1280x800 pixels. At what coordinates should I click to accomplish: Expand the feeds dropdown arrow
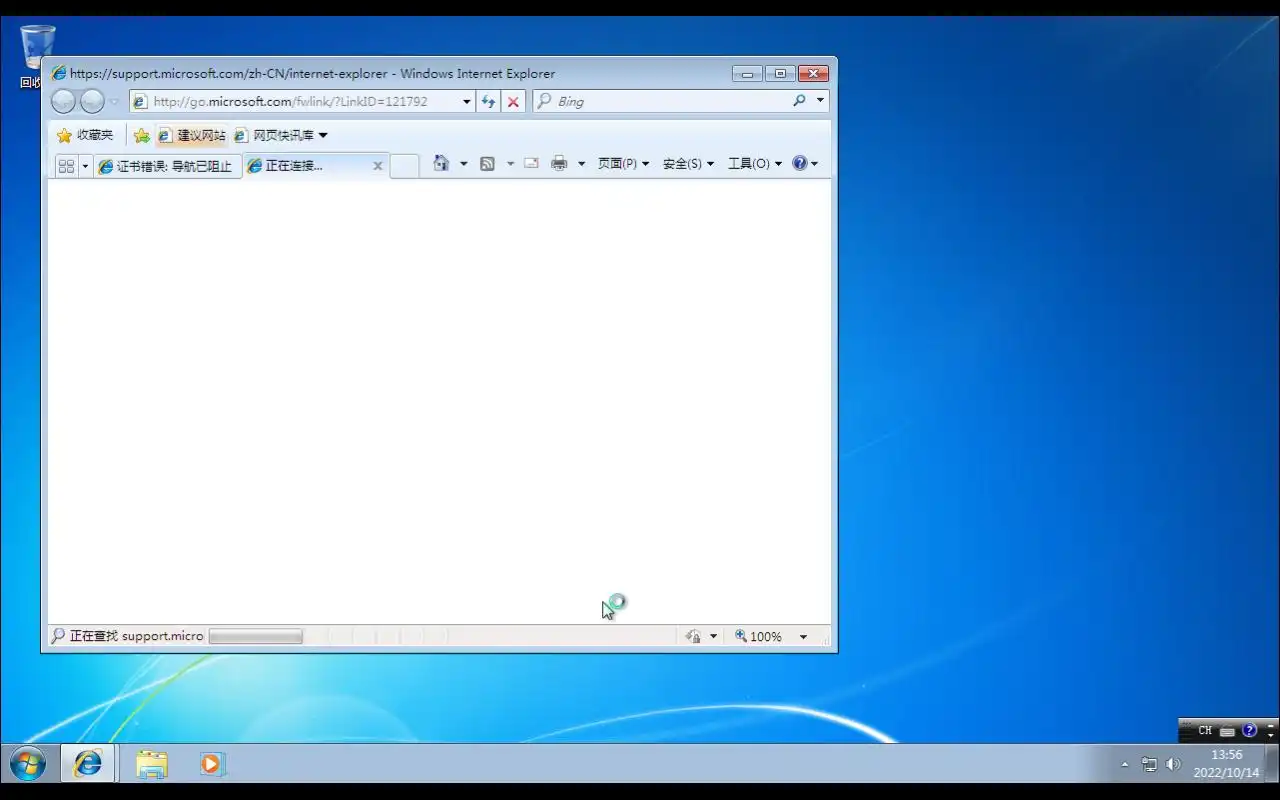[510, 163]
